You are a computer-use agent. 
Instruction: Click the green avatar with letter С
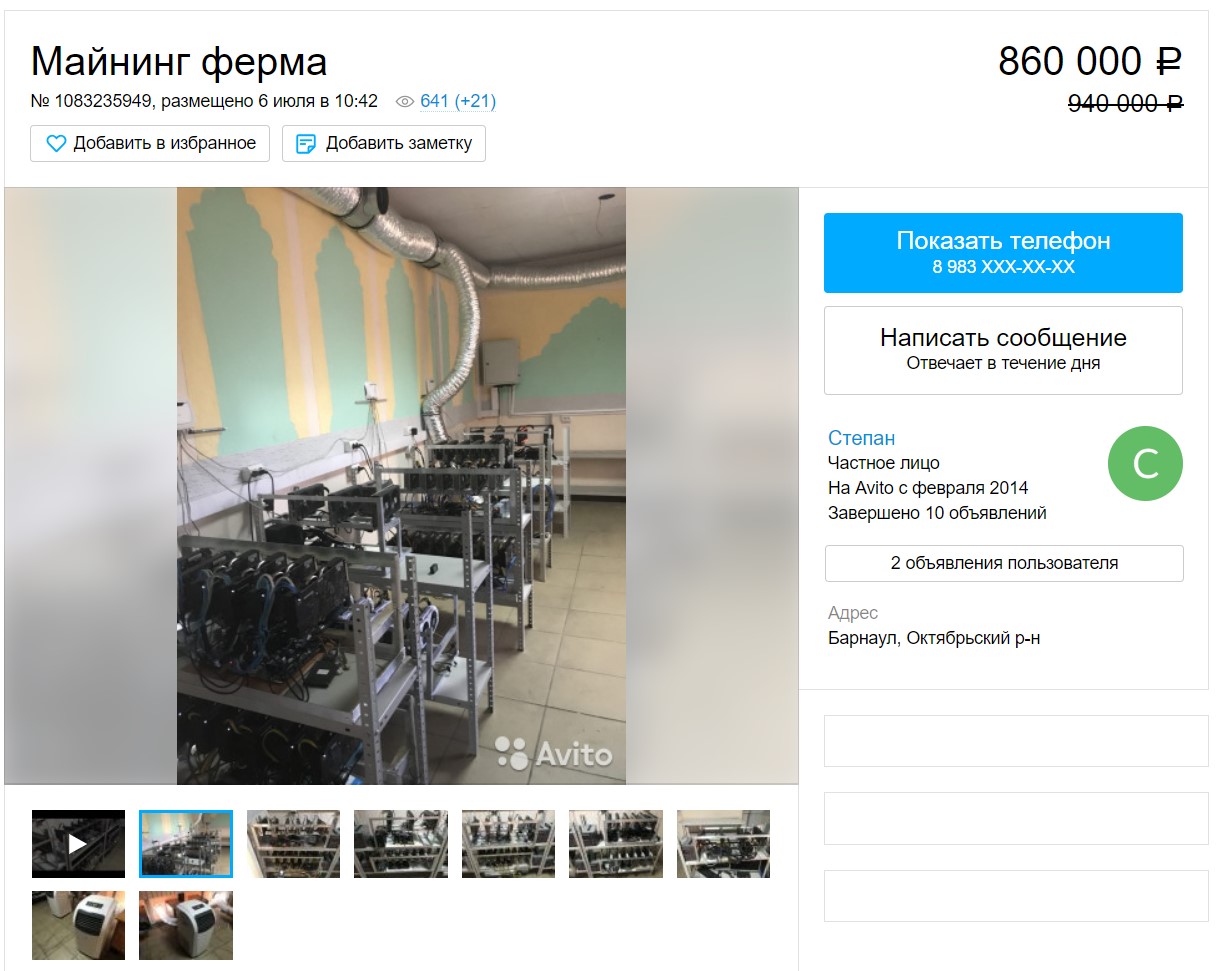point(1145,464)
